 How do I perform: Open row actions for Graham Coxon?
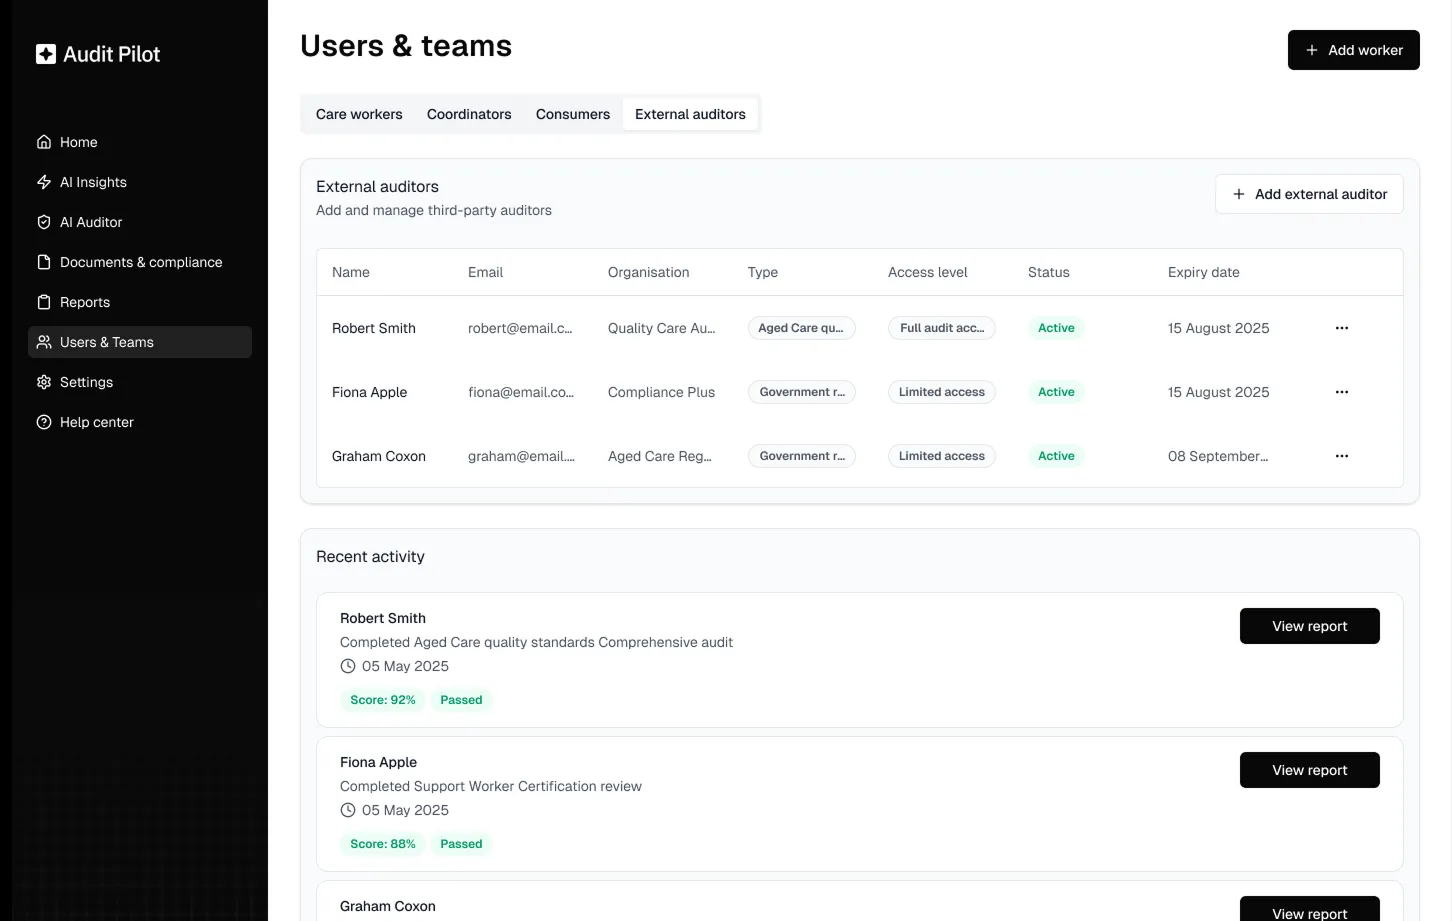click(1342, 456)
